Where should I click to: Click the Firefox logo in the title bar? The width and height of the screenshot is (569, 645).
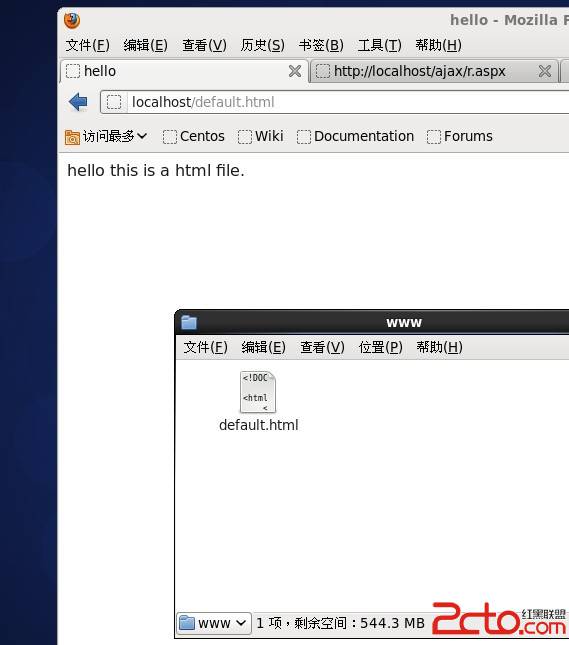click(72, 20)
